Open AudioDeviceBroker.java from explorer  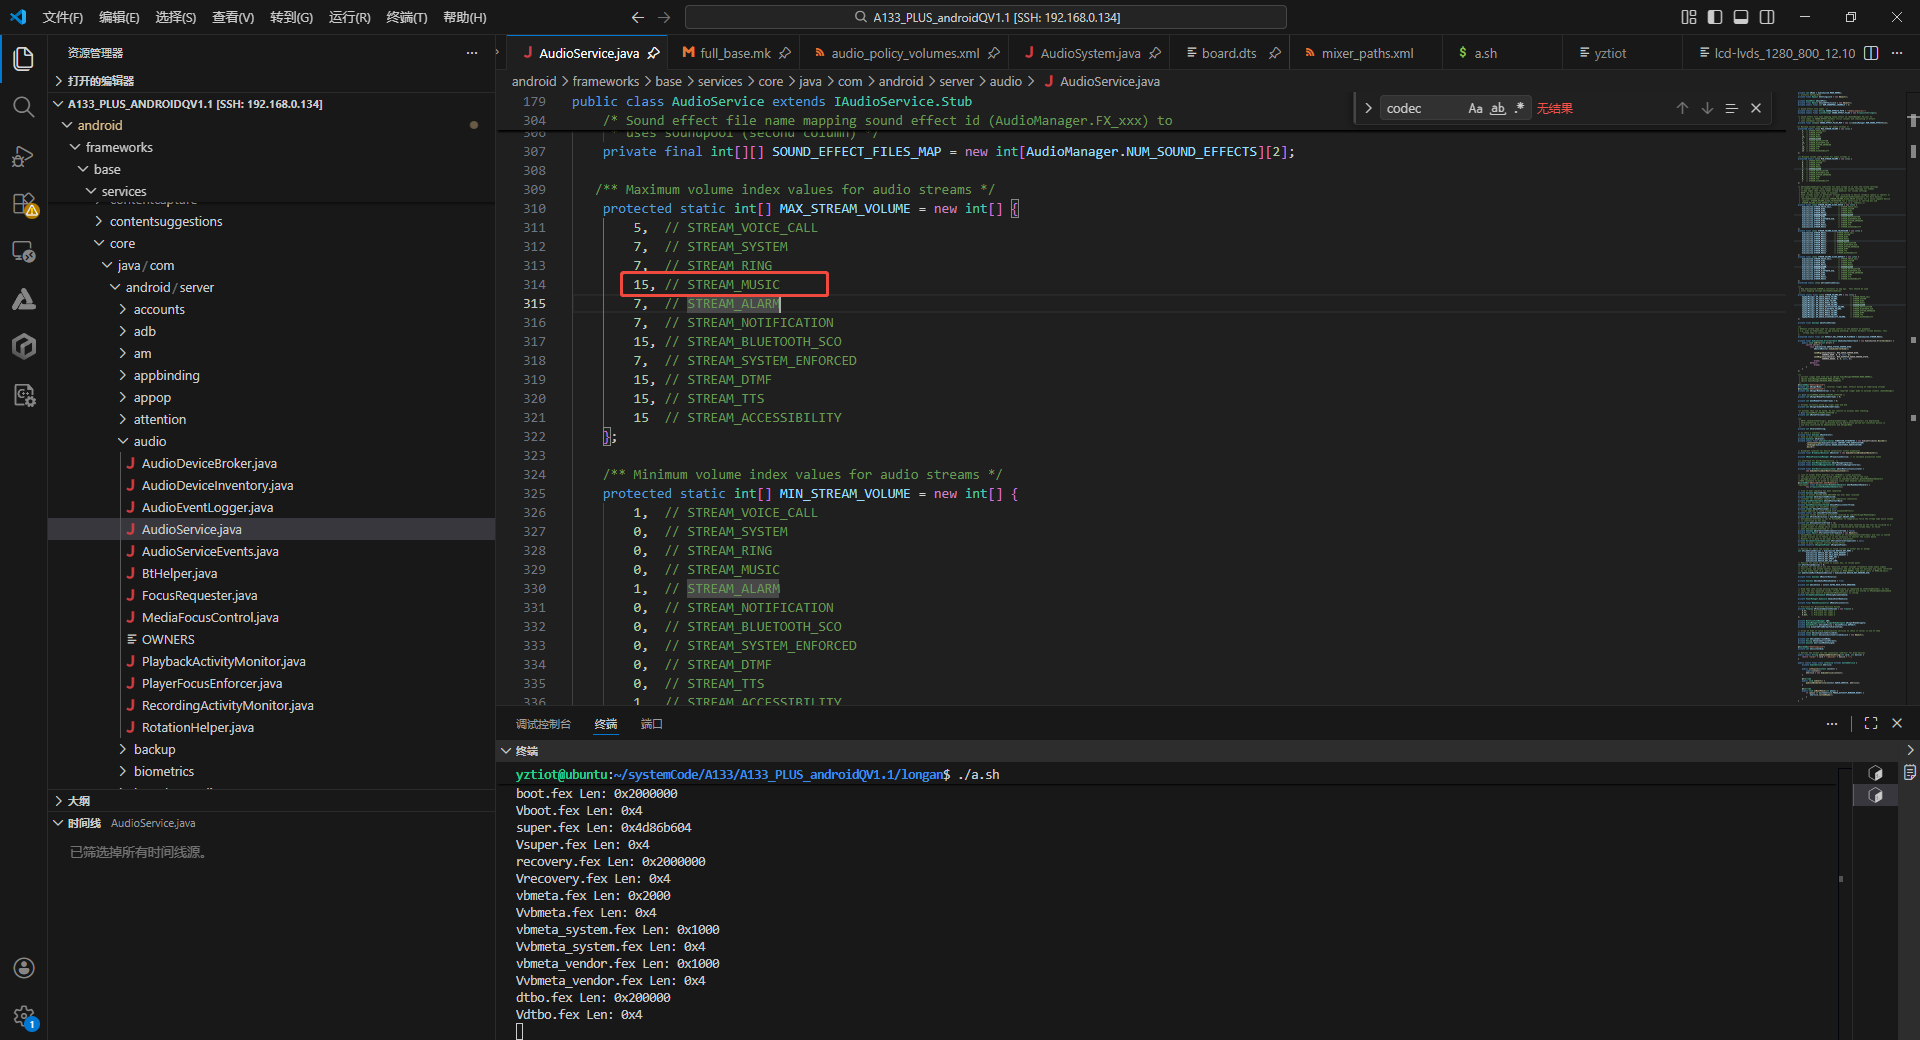pyautogui.click(x=209, y=463)
